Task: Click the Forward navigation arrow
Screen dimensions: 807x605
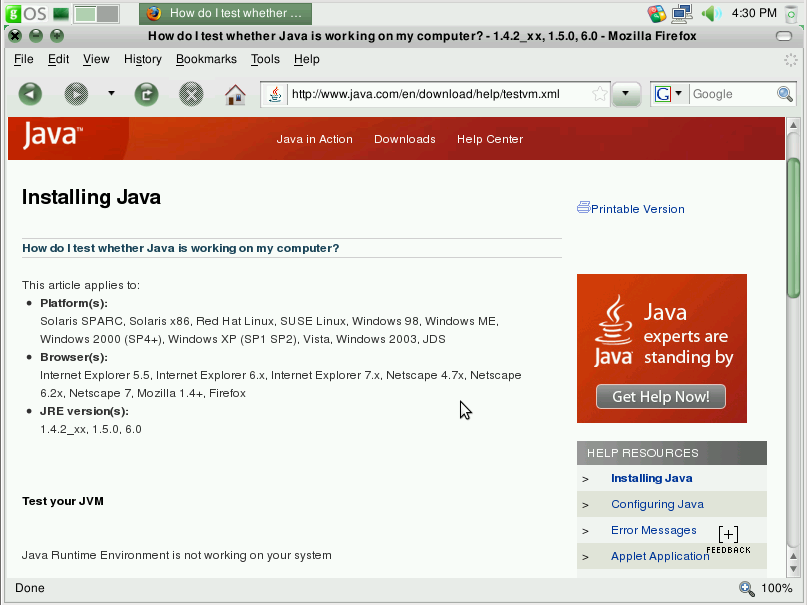Action: [x=76, y=94]
